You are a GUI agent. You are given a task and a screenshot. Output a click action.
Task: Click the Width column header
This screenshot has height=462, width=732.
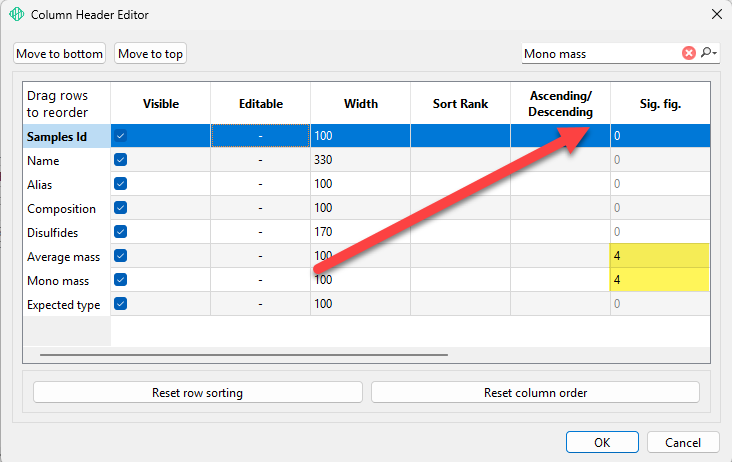[360, 103]
